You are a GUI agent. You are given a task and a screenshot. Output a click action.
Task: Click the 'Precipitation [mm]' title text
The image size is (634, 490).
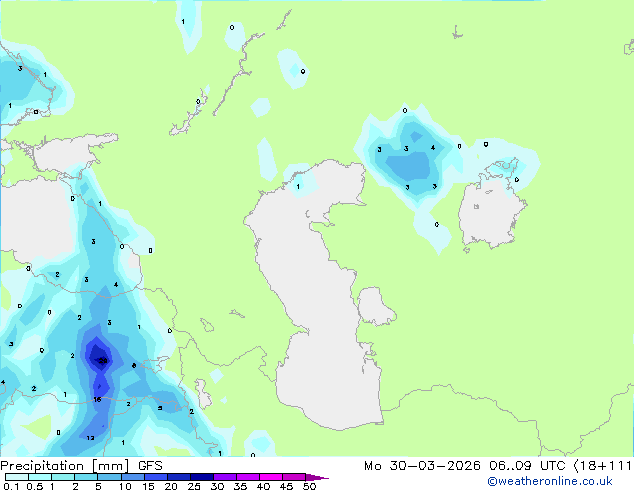(x=65, y=466)
